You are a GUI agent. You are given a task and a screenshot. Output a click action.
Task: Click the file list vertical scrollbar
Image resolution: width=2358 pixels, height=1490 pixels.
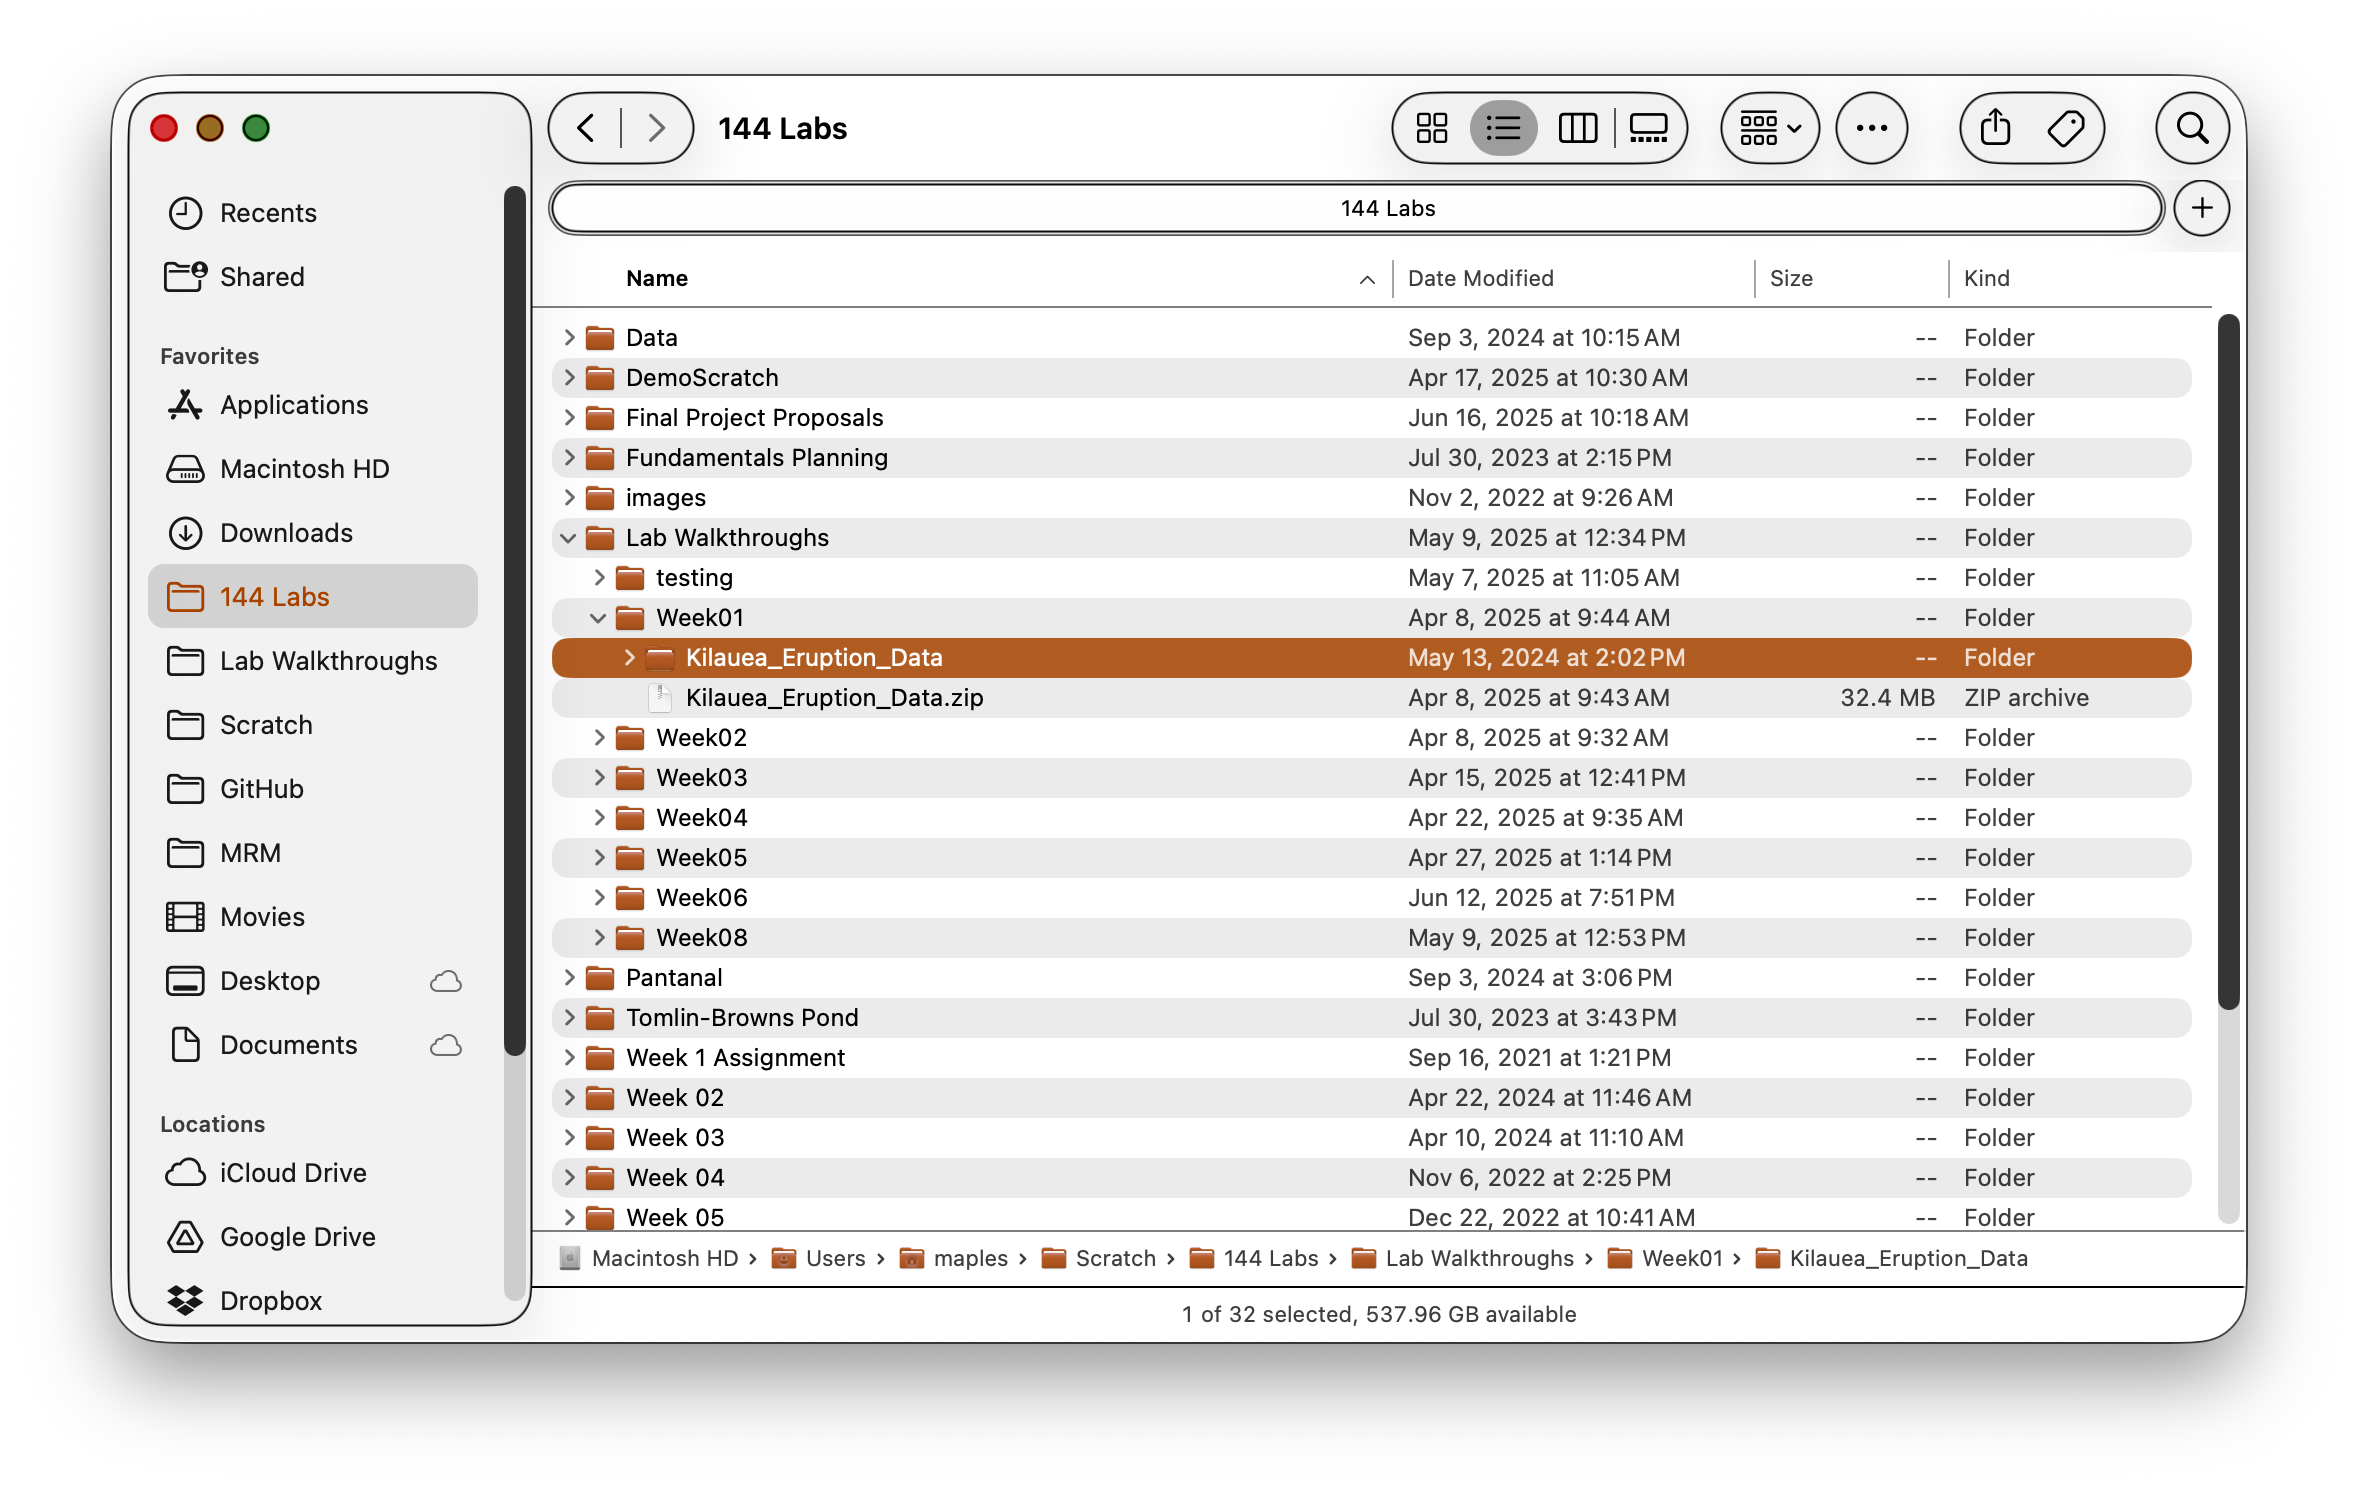coord(2228,660)
